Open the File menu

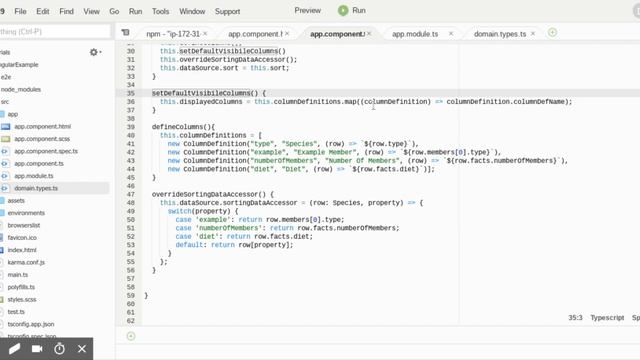point(20,11)
